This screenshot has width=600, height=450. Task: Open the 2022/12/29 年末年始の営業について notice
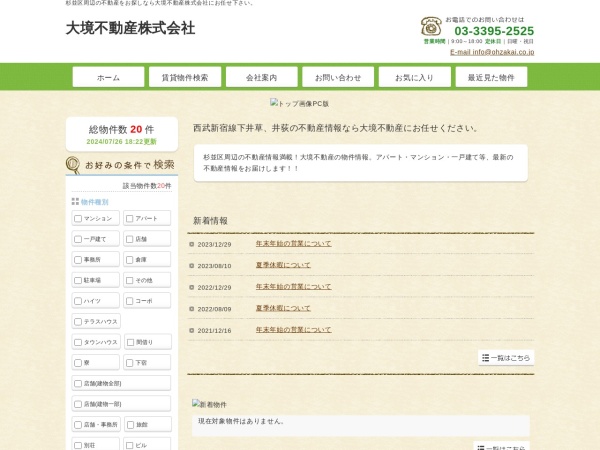click(x=293, y=287)
